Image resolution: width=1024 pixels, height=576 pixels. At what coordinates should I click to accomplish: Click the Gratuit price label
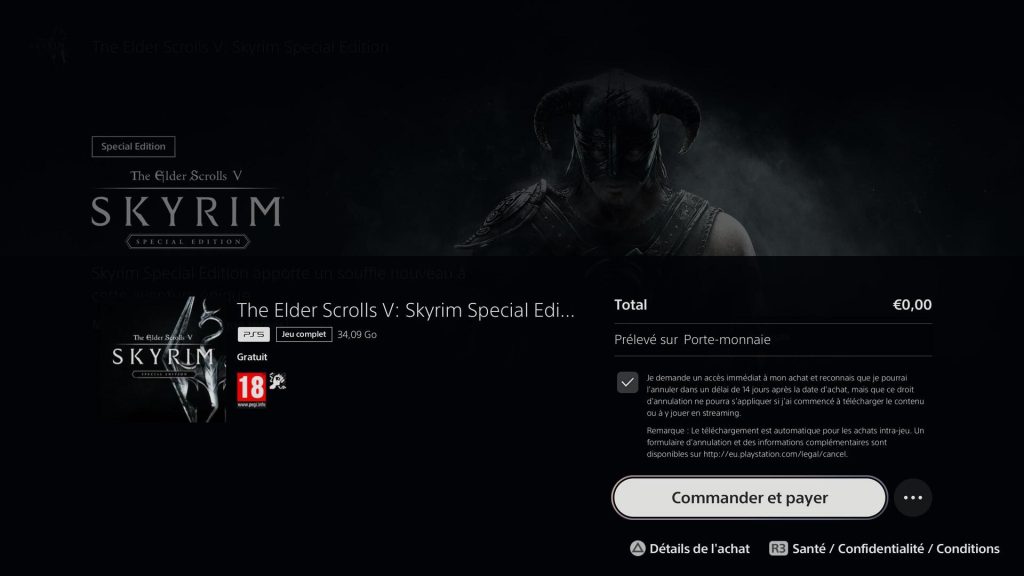click(x=252, y=357)
